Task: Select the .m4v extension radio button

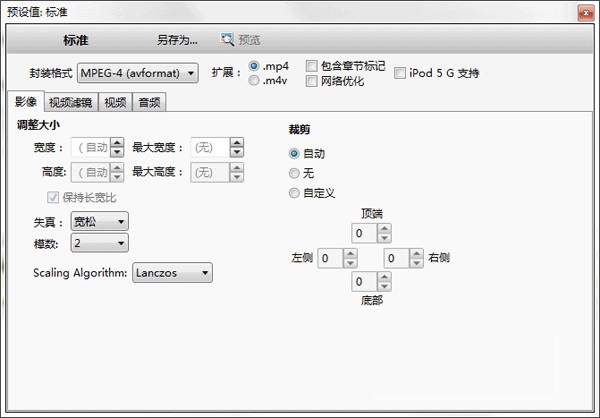Action: [254, 80]
